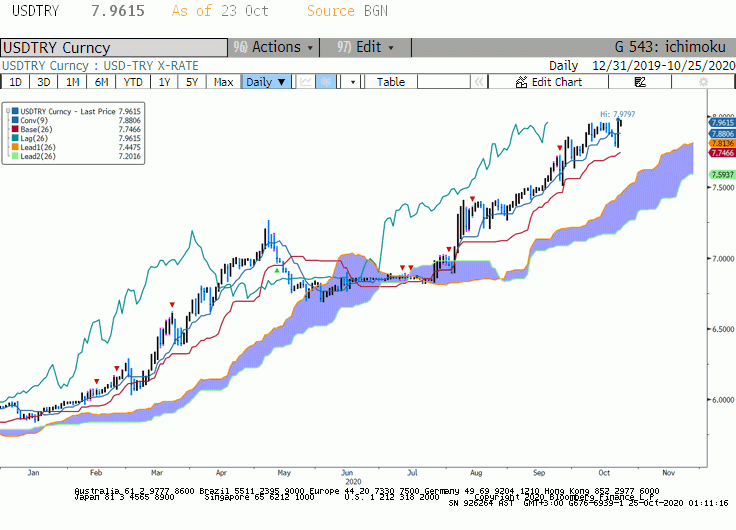Switch to the line chart type icon
The width and height of the screenshot is (736, 530).
click(x=306, y=82)
